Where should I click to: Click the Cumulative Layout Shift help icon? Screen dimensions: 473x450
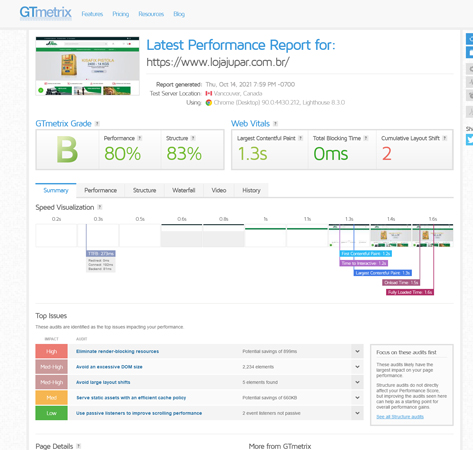pyautogui.click(x=444, y=138)
